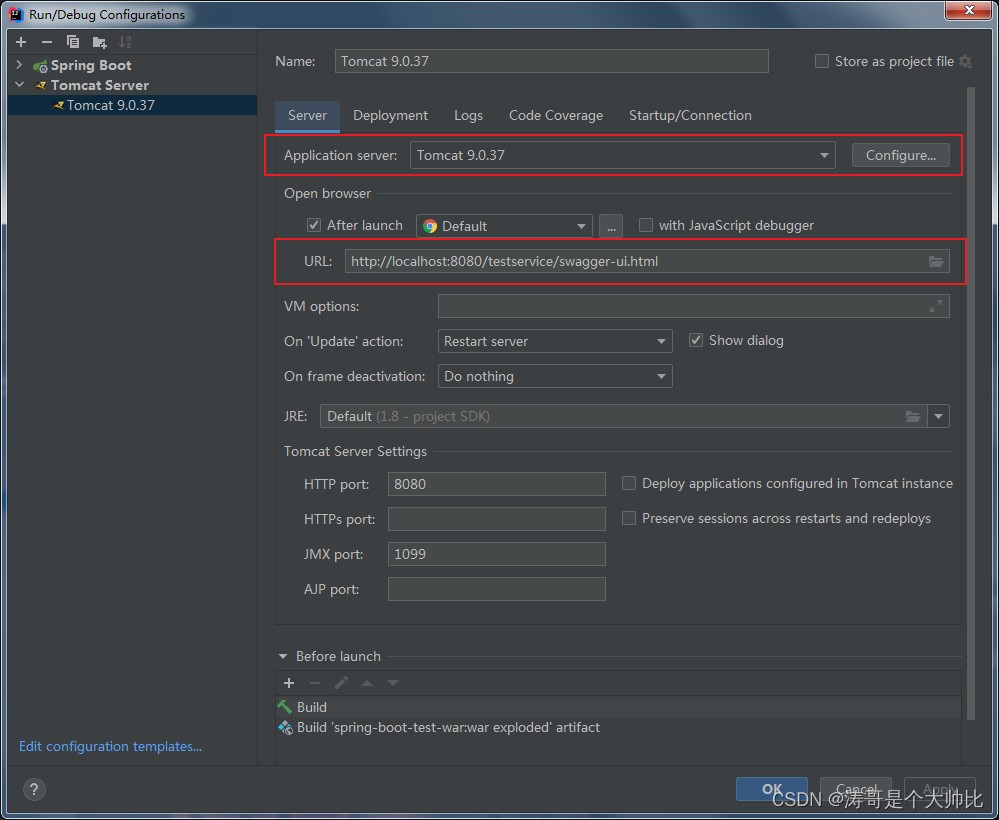Open the Logs tab
The width and height of the screenshot is (999, 820).
[468, 116]
